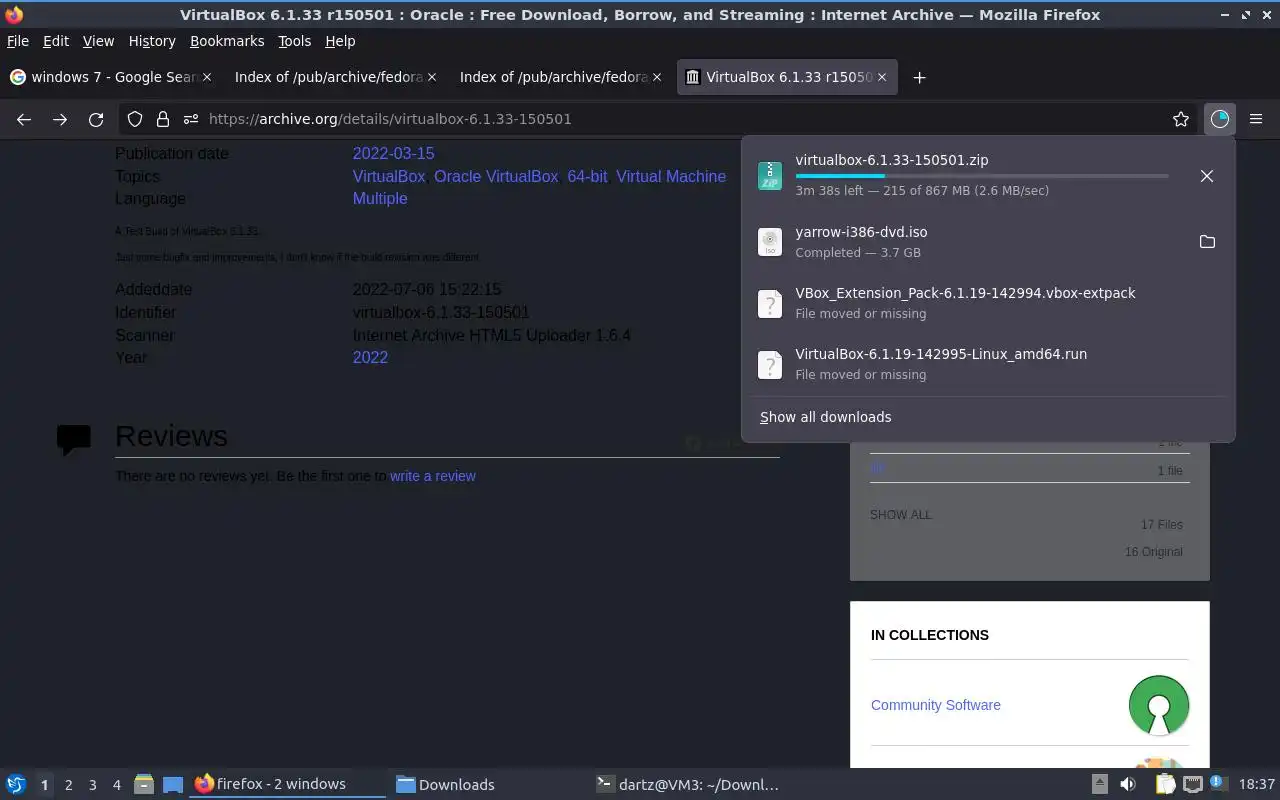Click the volume speaker tray icon
This screenshot has width=1280, height=800.
pos(1128,784)
